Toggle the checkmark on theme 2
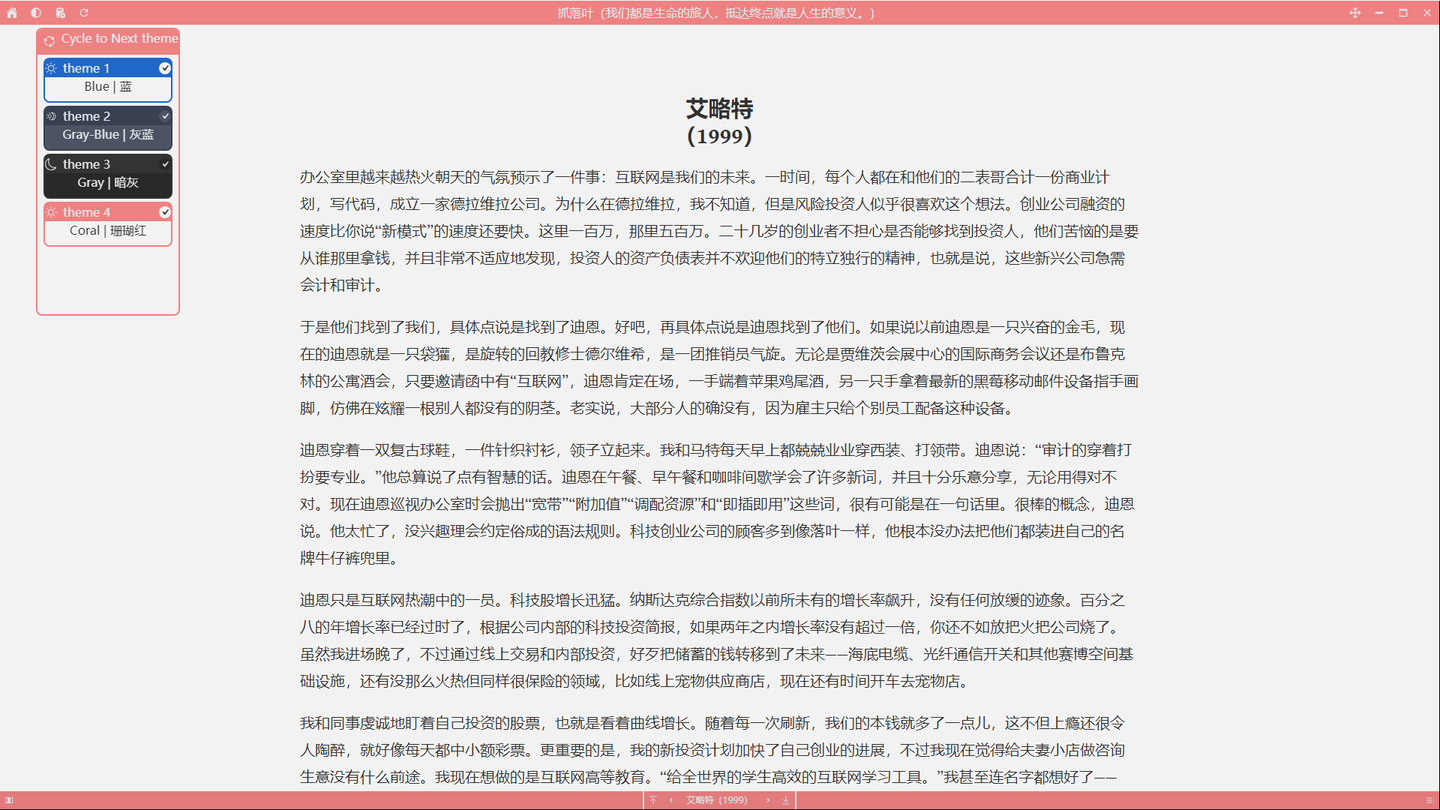This screenshot has height=810, width=1440. point(166,116)
